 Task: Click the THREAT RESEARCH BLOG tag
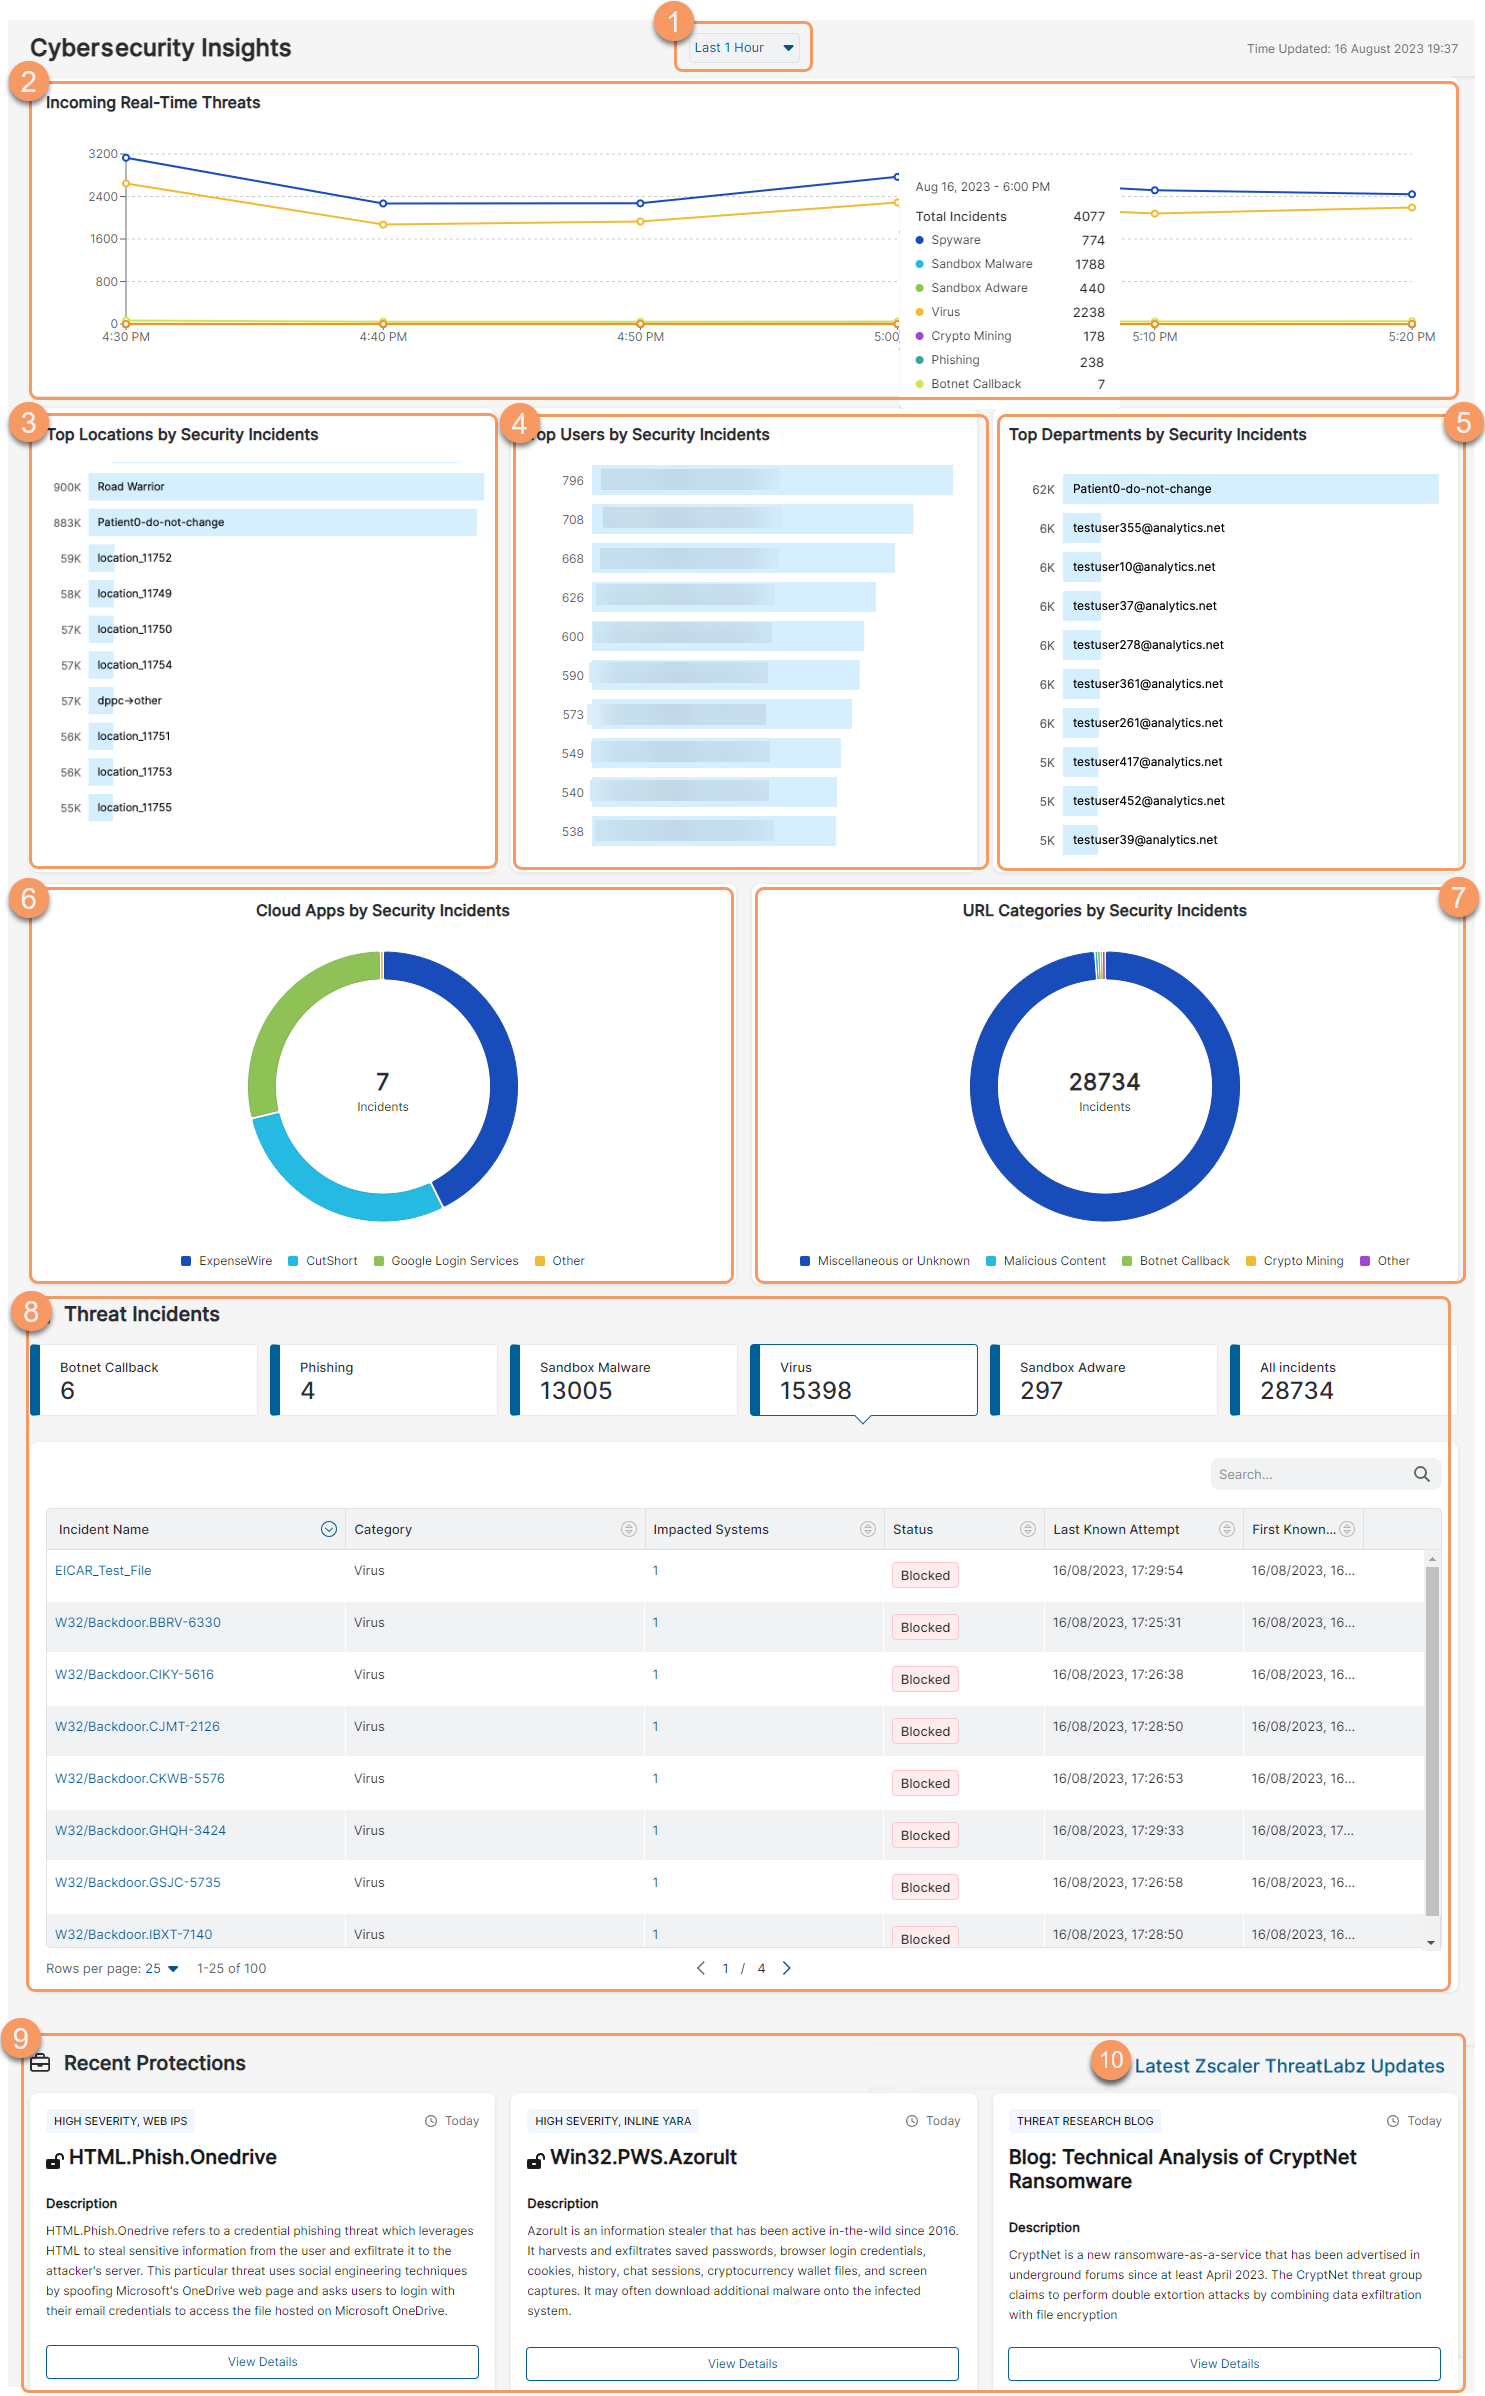pos(1085,2121)
